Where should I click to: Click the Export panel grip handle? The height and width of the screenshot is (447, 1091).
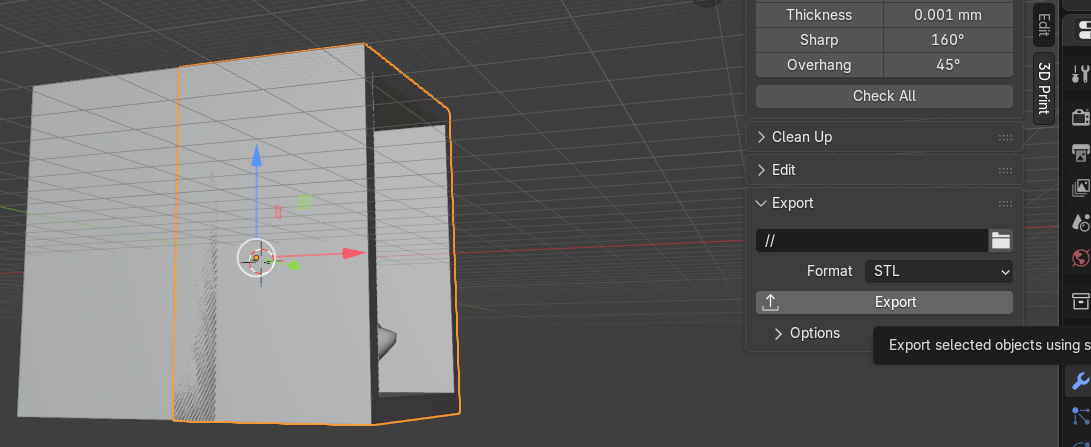pyautogui.click(x=1005, y=203)
